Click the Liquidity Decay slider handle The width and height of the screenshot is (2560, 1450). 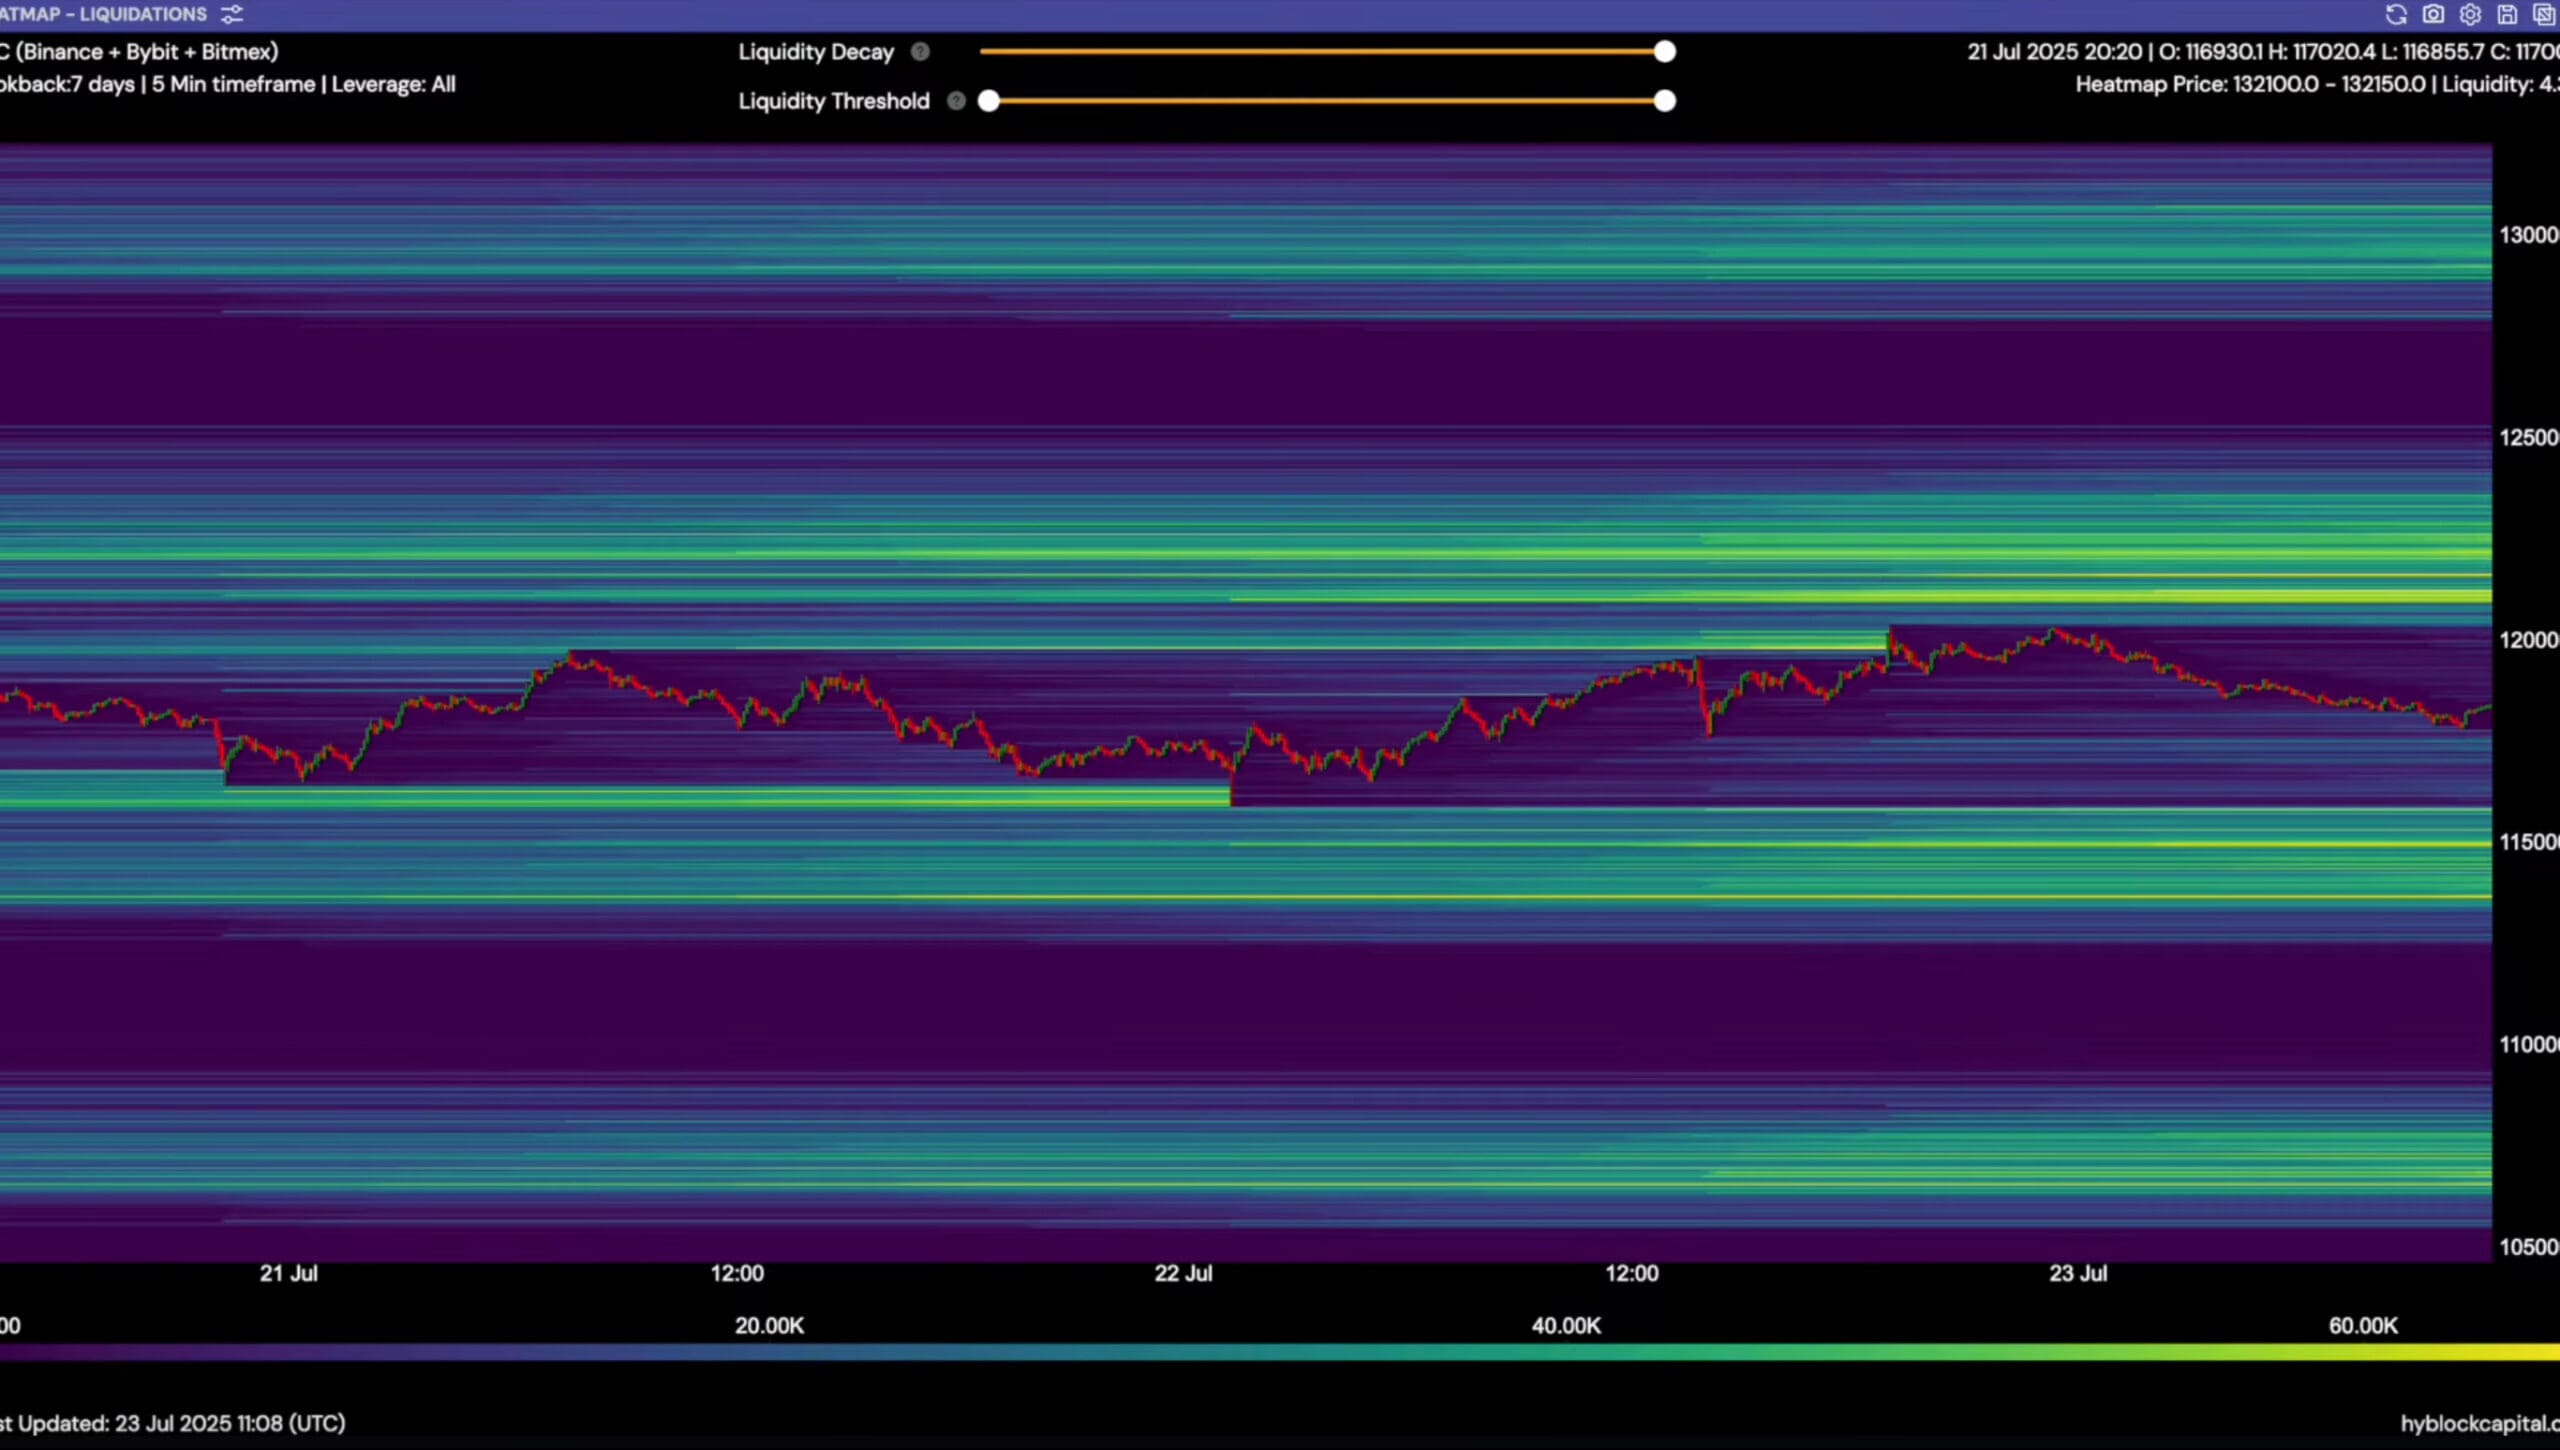point(1664,52)
